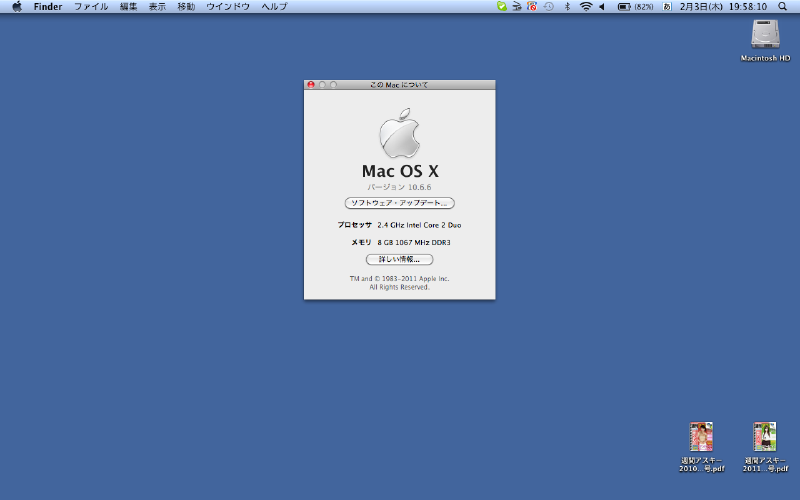The height and width of the screenshot is (500, 800).
Task: Click the 8 GB 1067 MHz DDR3 text
Action: (x=414, y=242)
